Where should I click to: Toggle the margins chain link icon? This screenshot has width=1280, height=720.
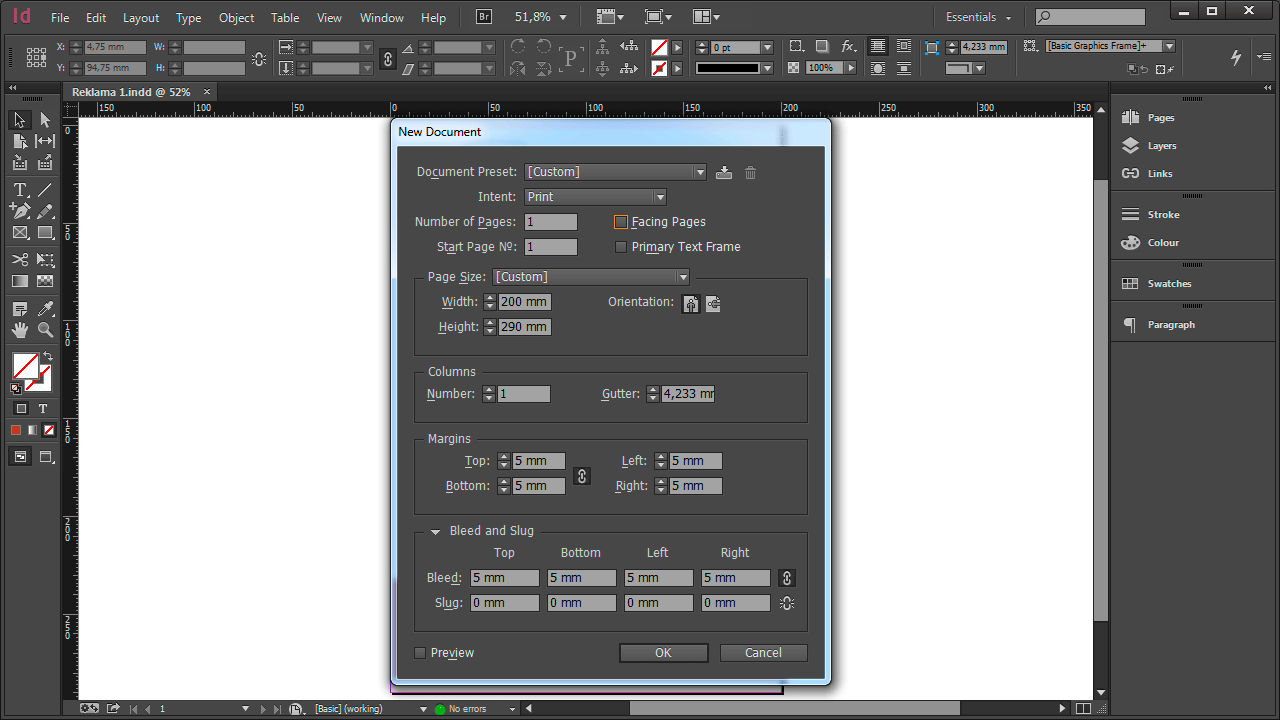[581, 476]
